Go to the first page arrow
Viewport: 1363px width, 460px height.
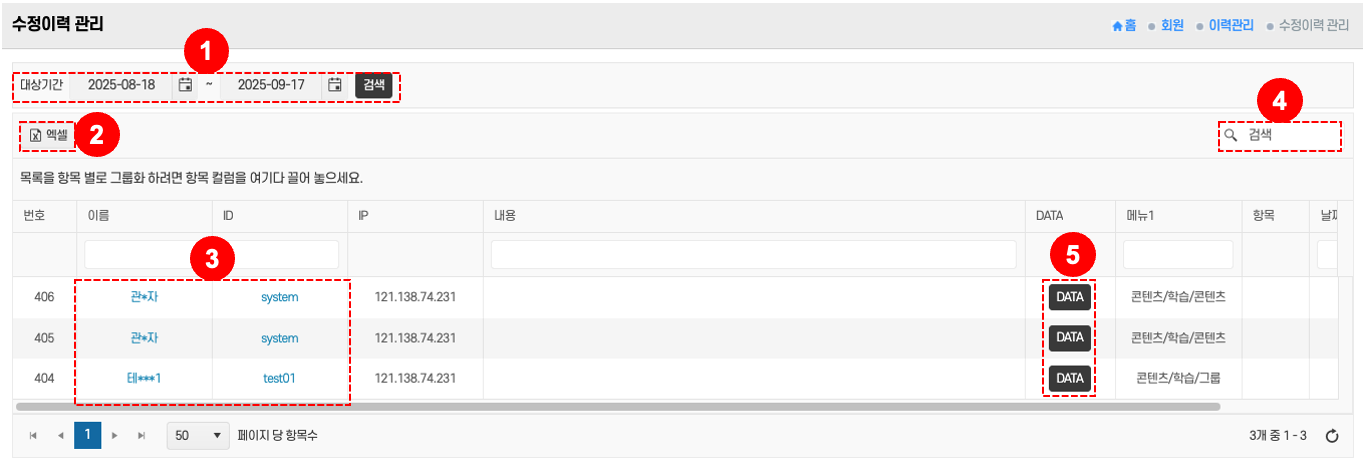(34, 436)
